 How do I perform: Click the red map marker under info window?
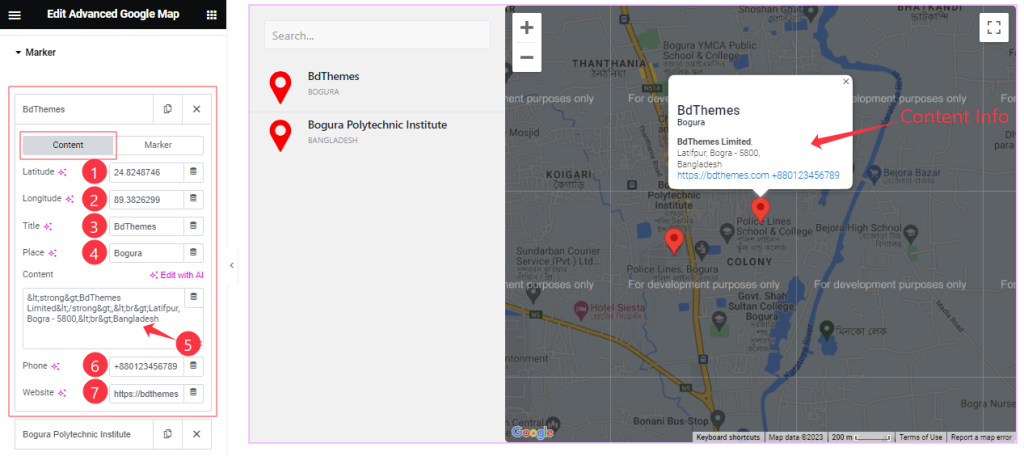[760, 210]
